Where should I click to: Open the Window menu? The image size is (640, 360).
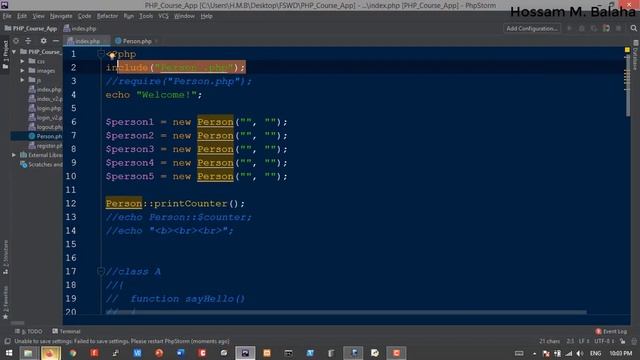[x=184, y=16]
